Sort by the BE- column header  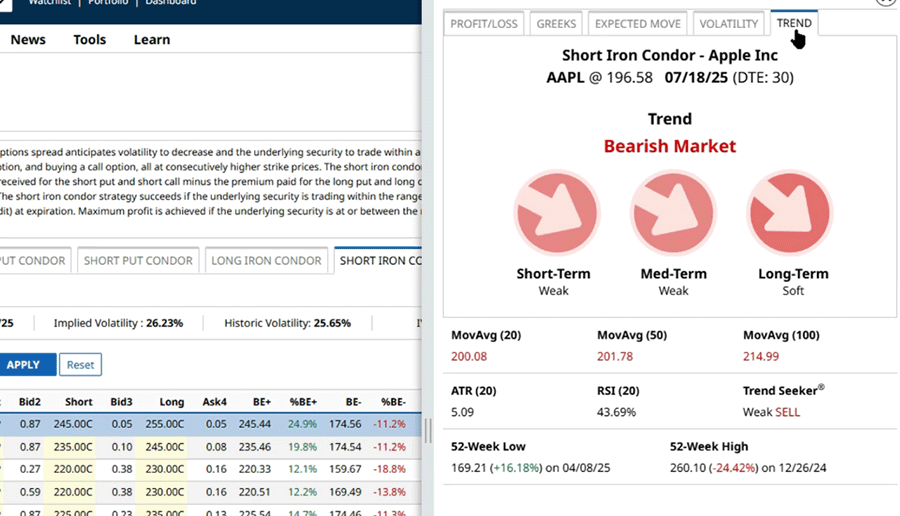point(353,402)
